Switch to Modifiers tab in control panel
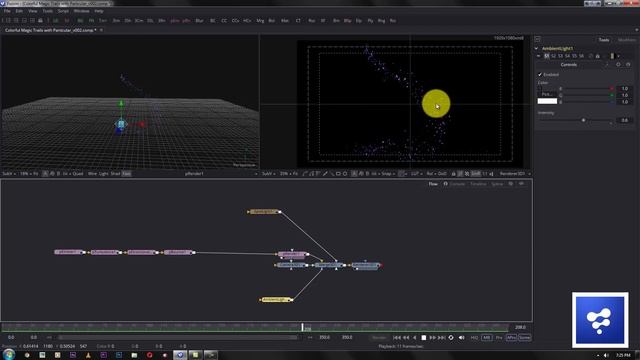The image size is (640, 360). pyautogui.click(x=627, y=40)
